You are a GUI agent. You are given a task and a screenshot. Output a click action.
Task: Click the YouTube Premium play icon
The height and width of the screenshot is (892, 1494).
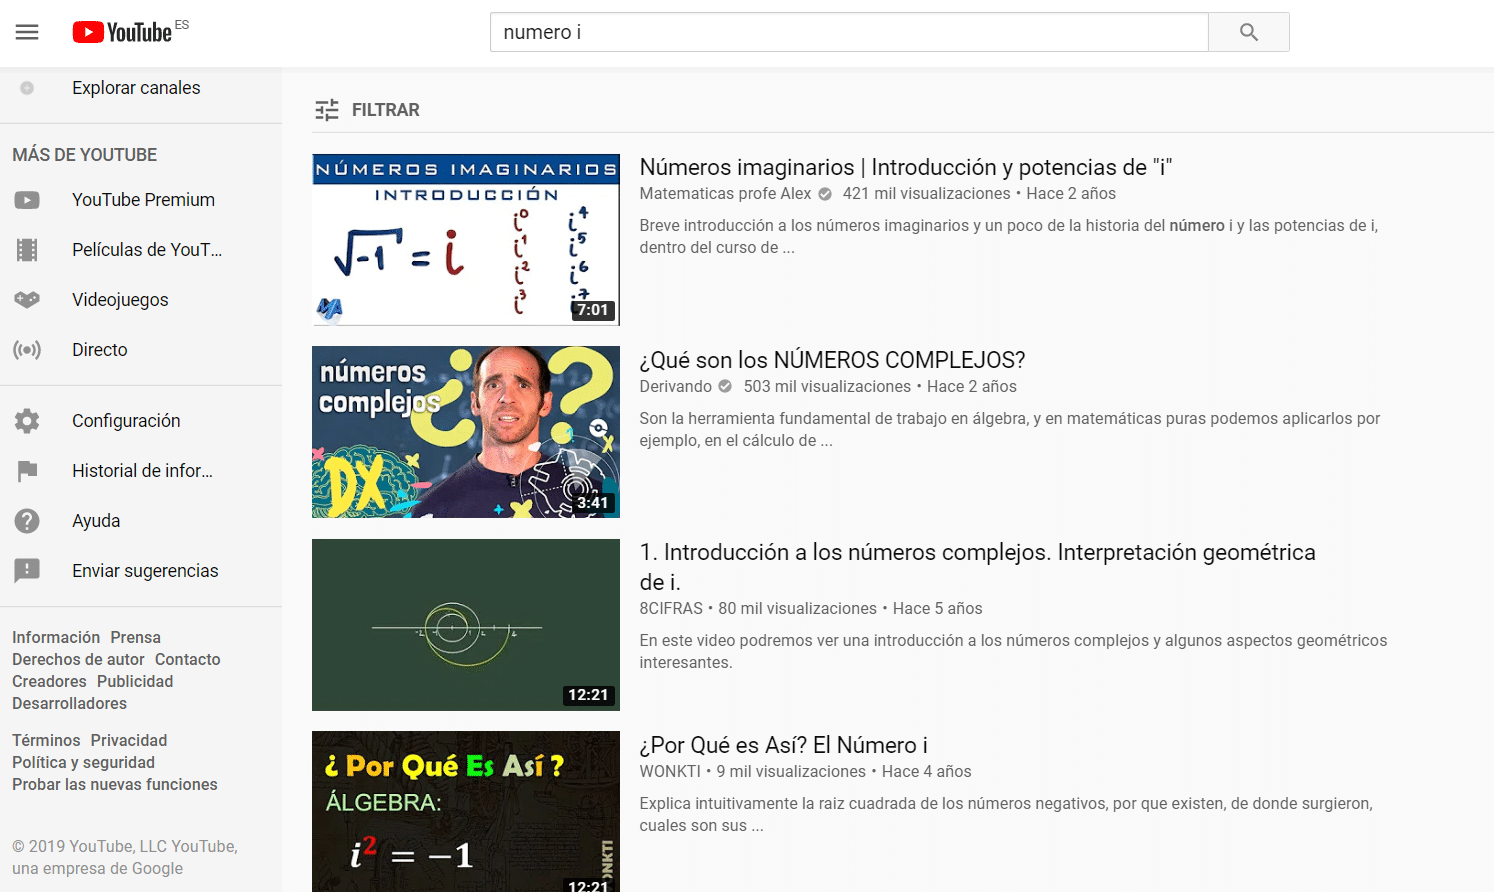27,200
